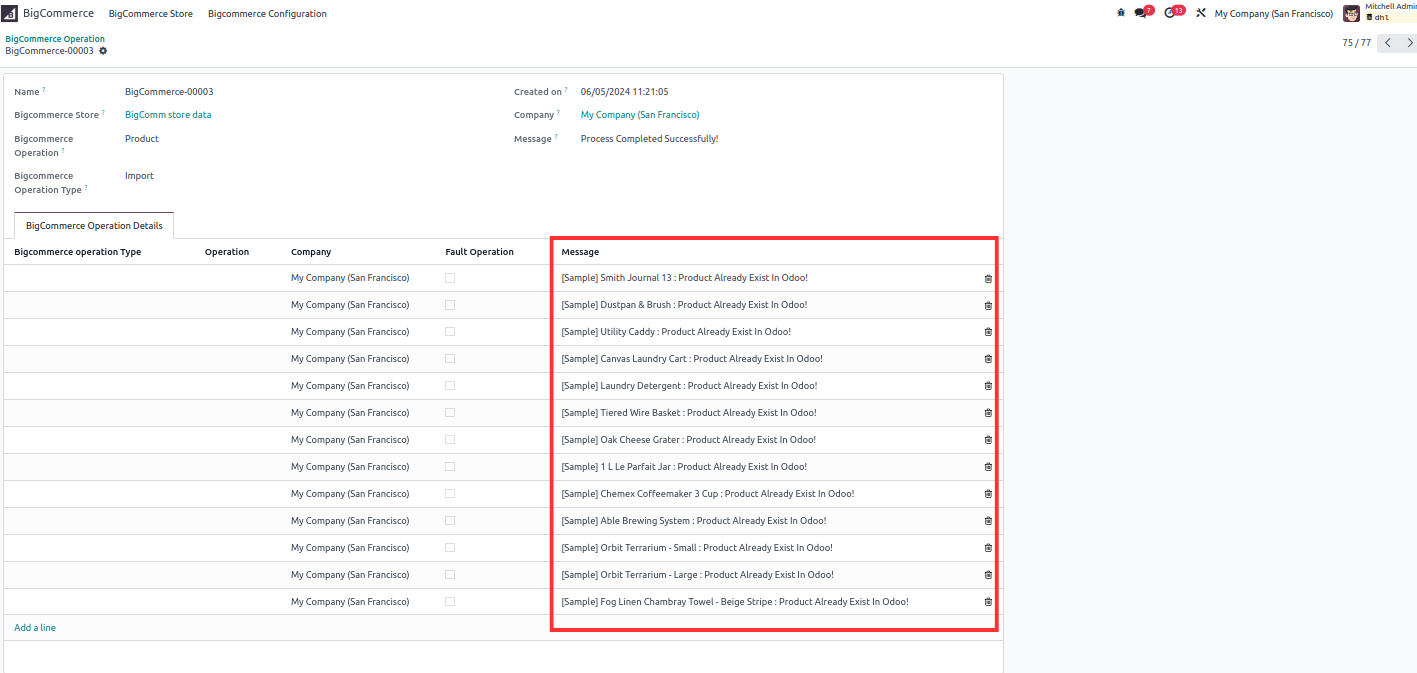Delete the Orbit Terrarium - Large line
This screenshot has width=1417, height=673.
pos(988,575)
